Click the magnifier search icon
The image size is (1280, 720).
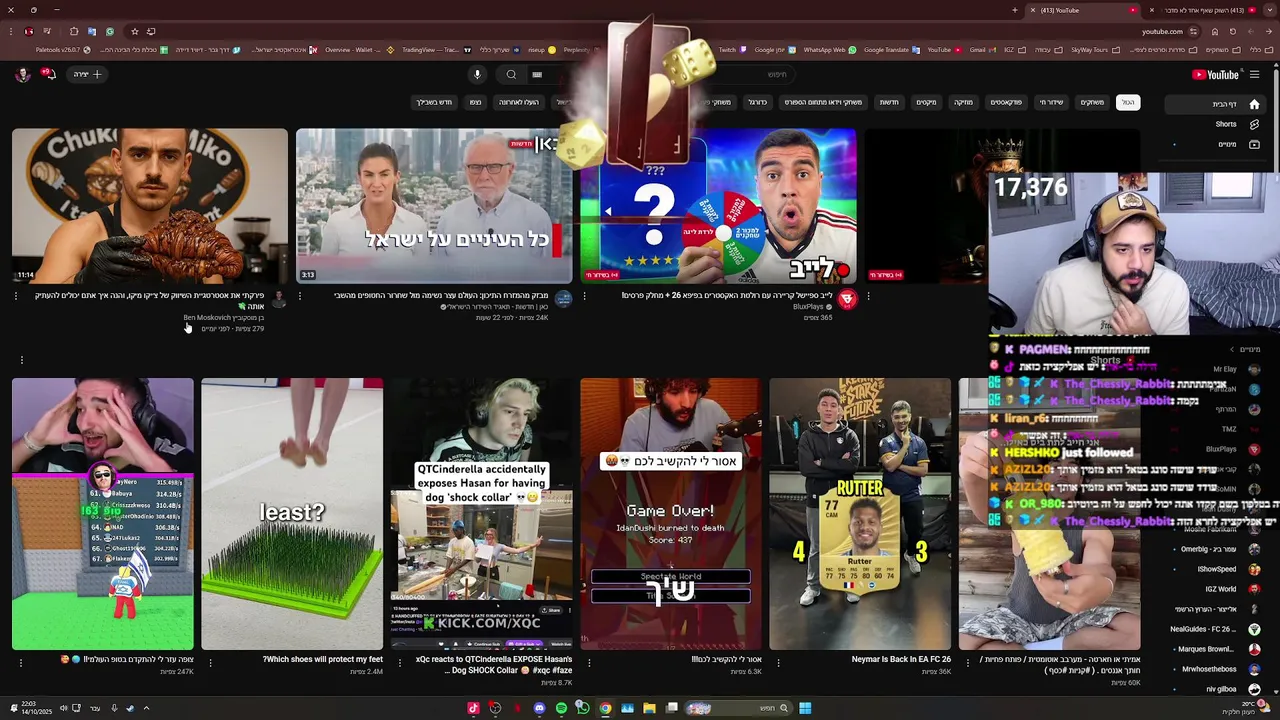511,74
